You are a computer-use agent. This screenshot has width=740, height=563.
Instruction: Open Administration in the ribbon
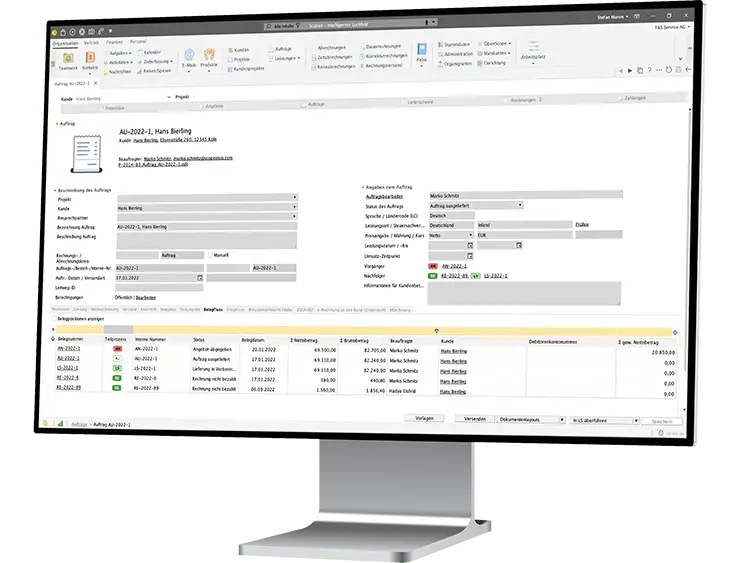point(456,54)
